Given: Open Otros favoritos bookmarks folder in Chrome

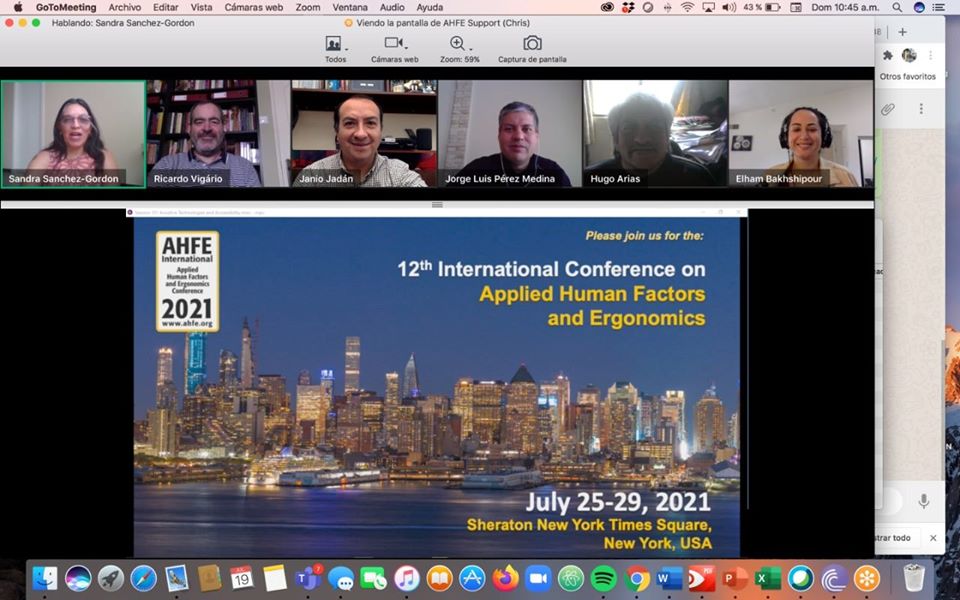Looking at the screenshot, I should 908,77.
